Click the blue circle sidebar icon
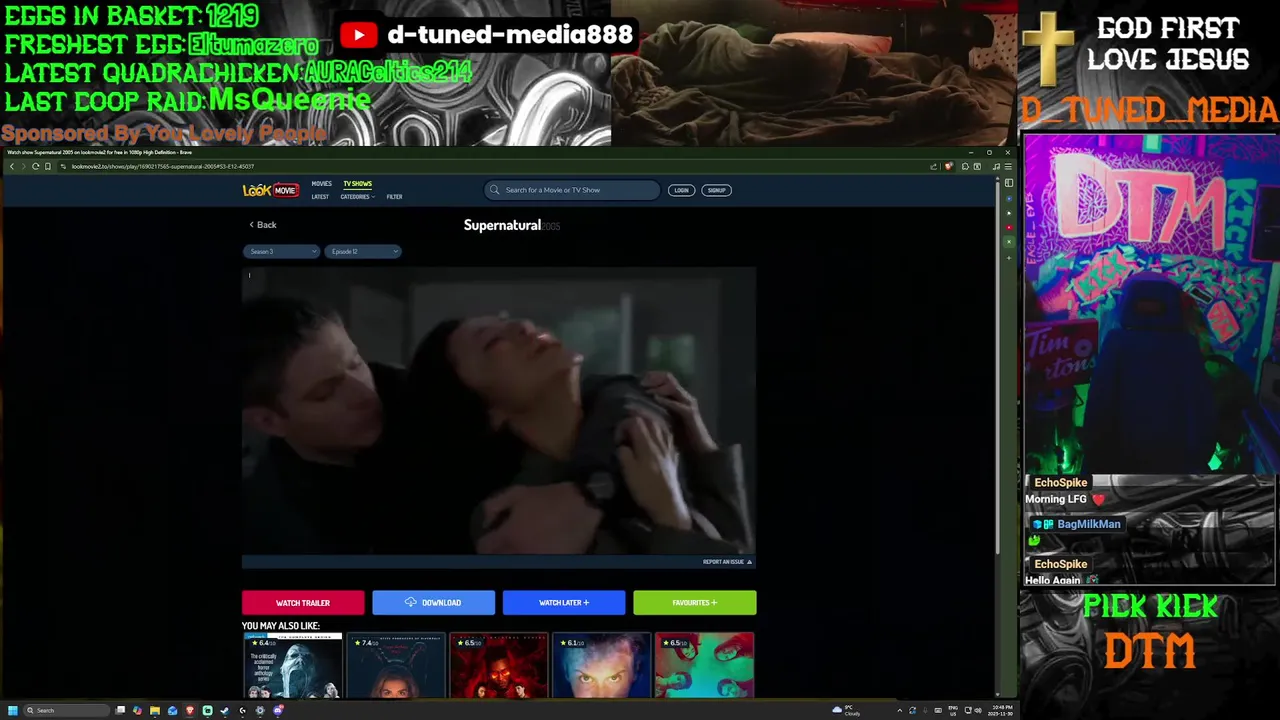Viewport: 1280px width, 720px height. [x=1009, y=198]
